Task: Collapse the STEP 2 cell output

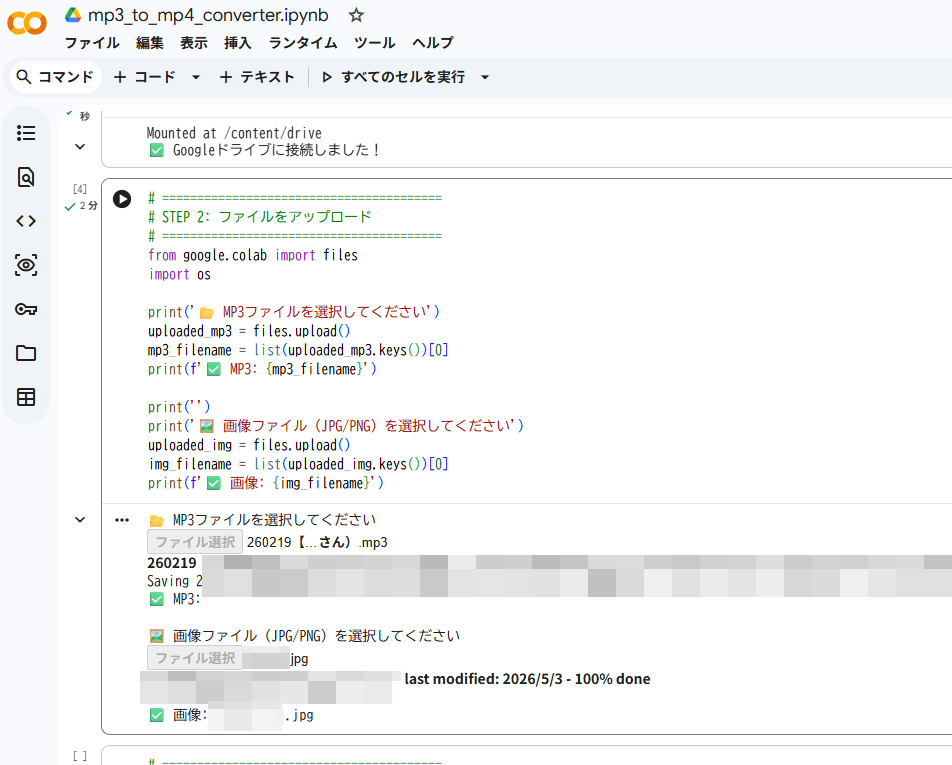Action: pos(80,520)
